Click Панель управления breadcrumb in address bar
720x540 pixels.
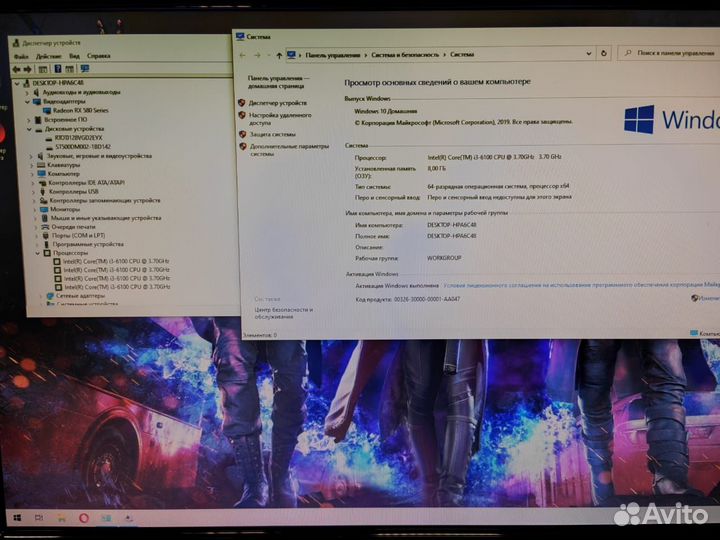332,55
